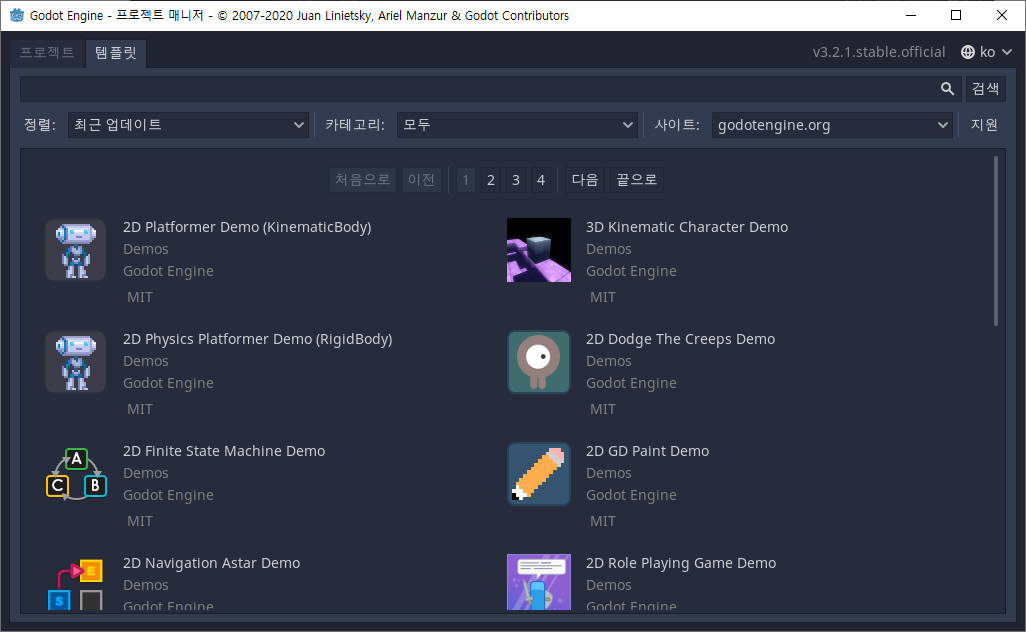Viewport: 1026px width, 632px height.
Task: Click the 검색 search button
Action: [x=985, y=89]
